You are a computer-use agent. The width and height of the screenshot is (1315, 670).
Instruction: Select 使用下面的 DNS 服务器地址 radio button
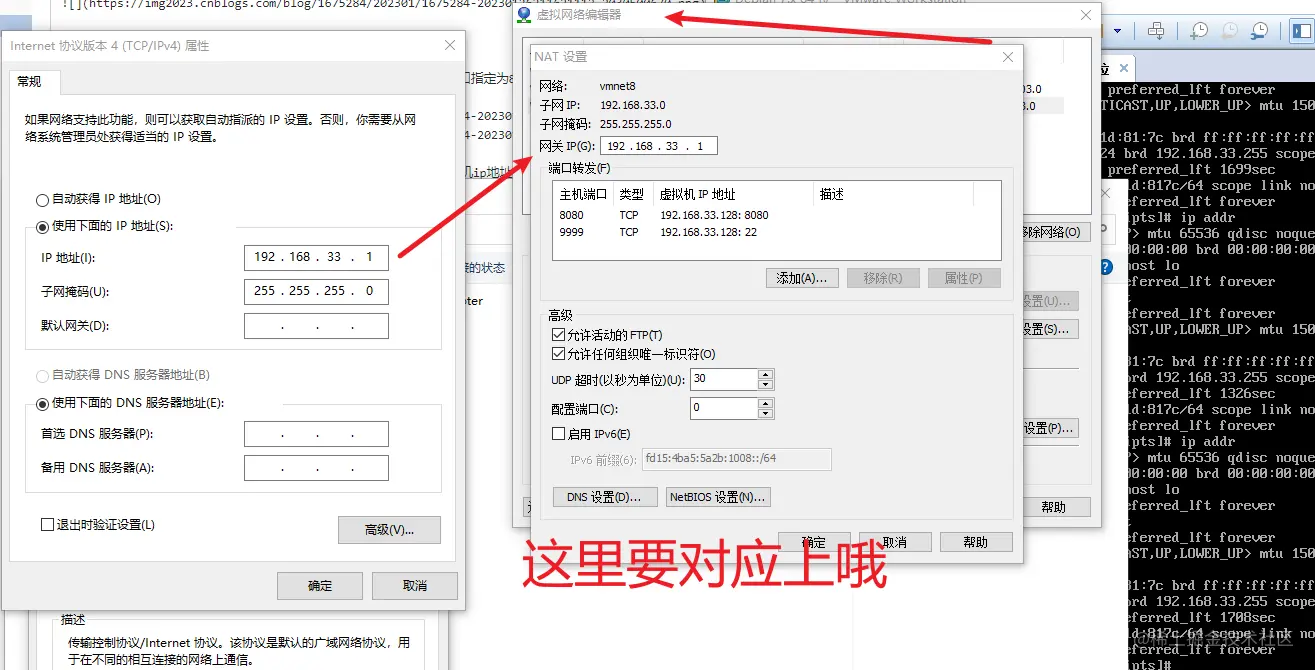click(x=42, y=404)
